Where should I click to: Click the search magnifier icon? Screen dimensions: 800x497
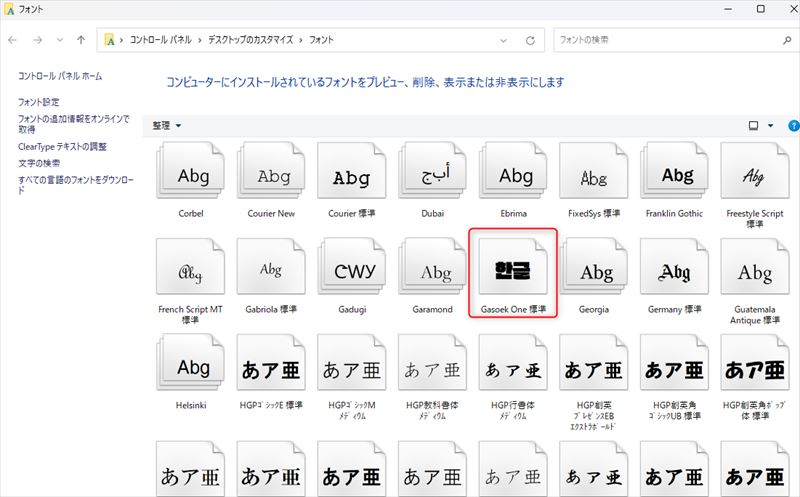(787, 40)
